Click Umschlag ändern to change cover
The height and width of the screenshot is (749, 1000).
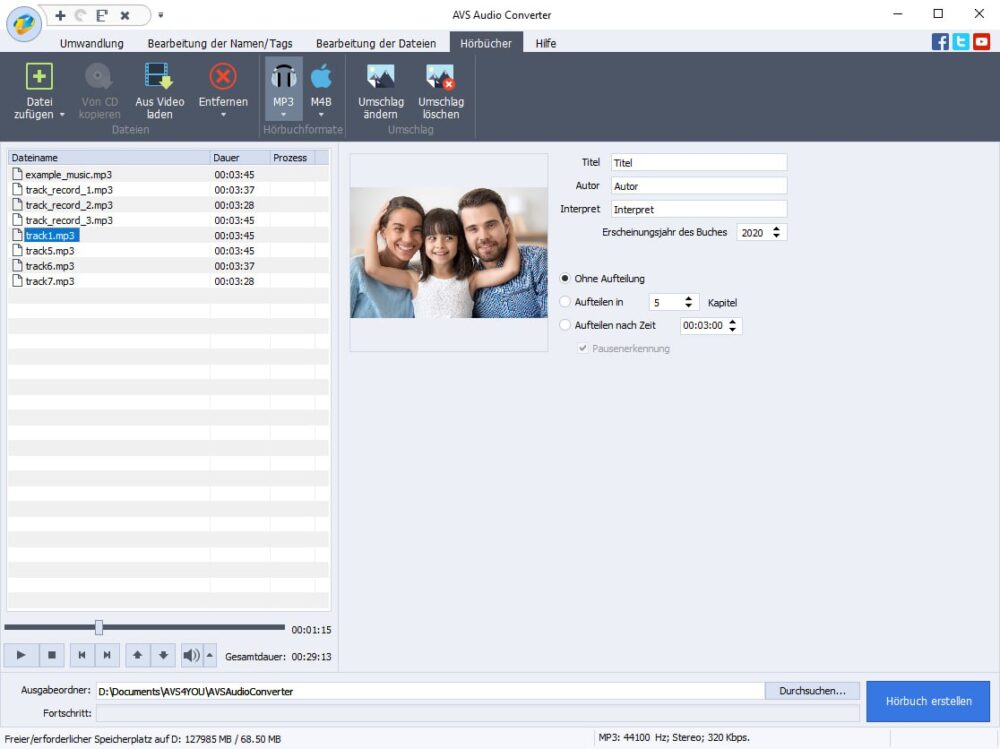point(380,77)
